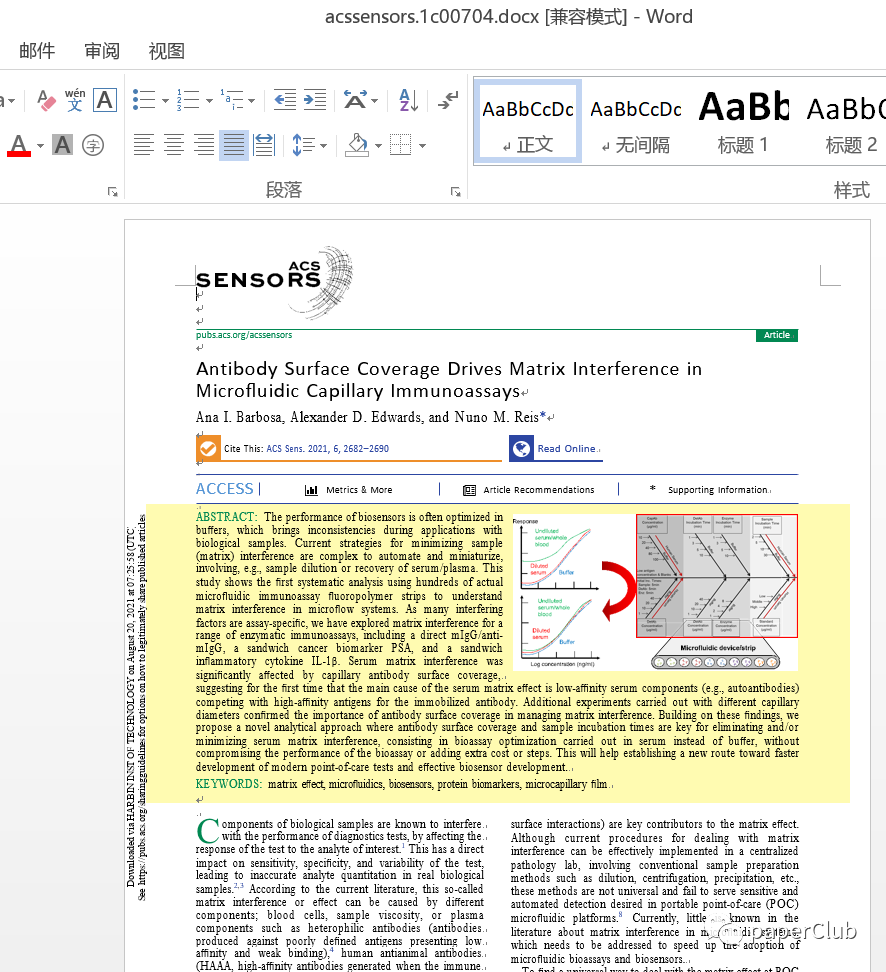Toggle justify alignment
886x972 pixels.
click(x=234, y=146)
